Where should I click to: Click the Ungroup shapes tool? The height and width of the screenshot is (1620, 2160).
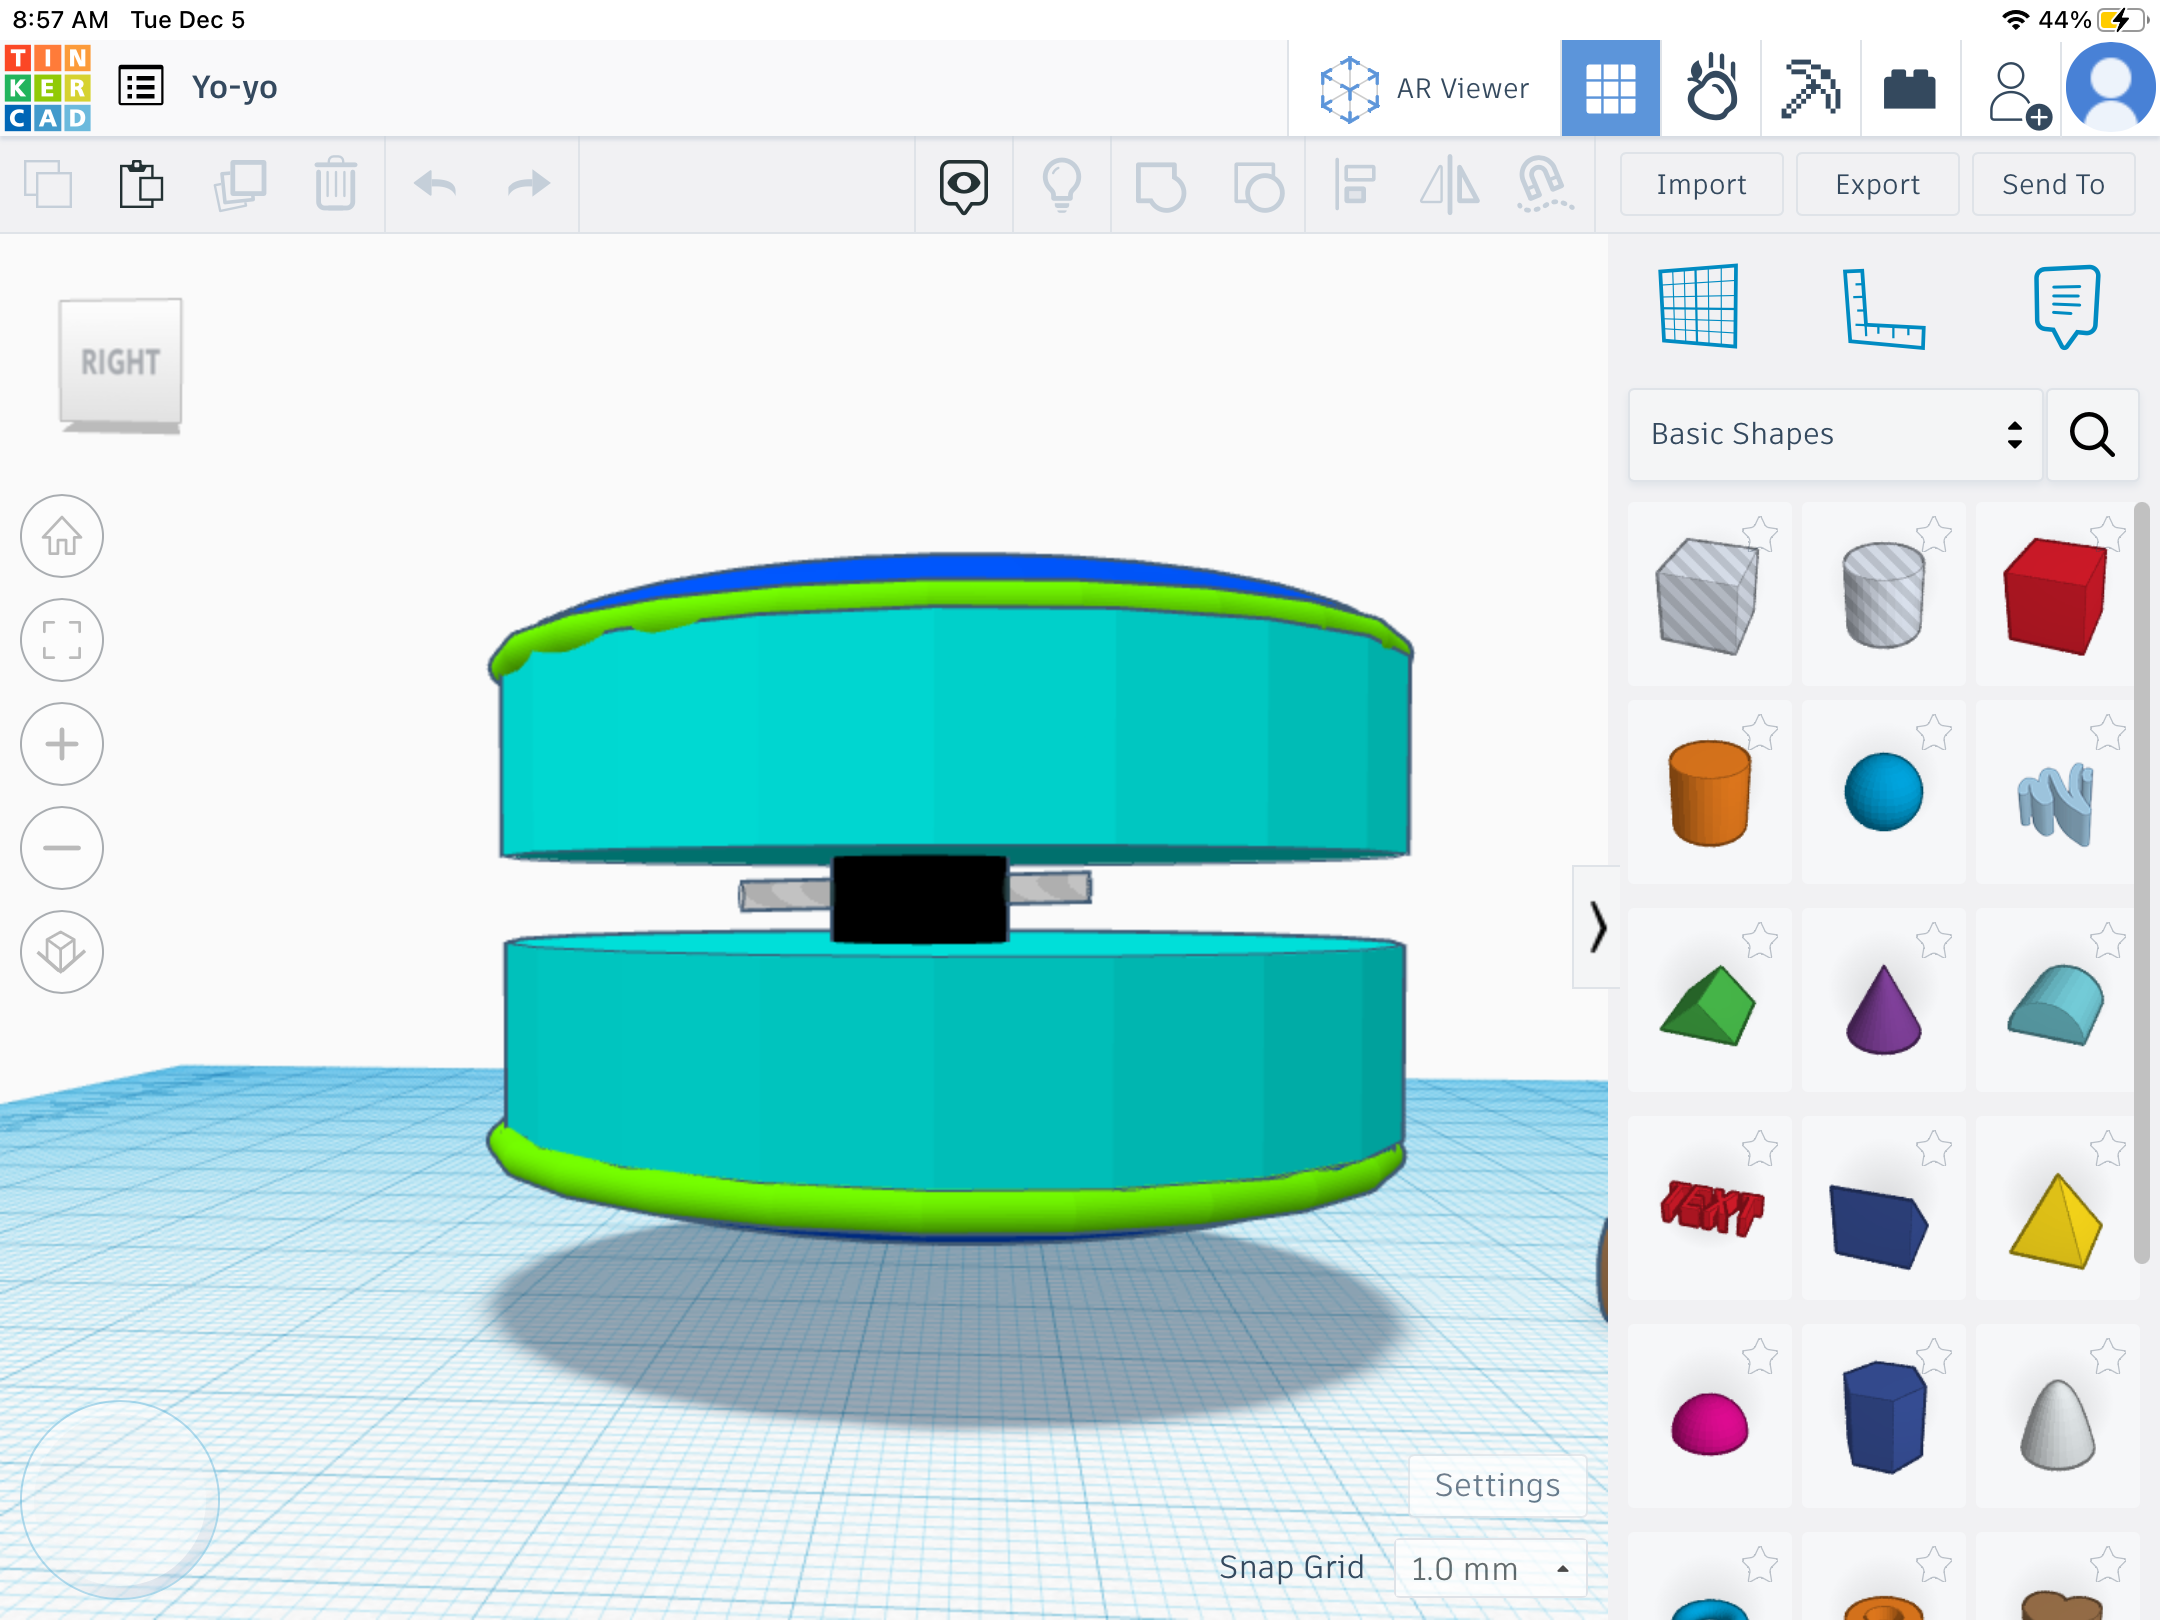(1258, 187)
